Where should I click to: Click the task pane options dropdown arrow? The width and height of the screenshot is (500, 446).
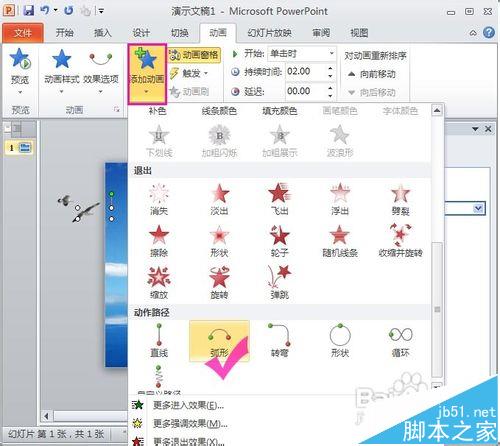click(x=475, y=129)
